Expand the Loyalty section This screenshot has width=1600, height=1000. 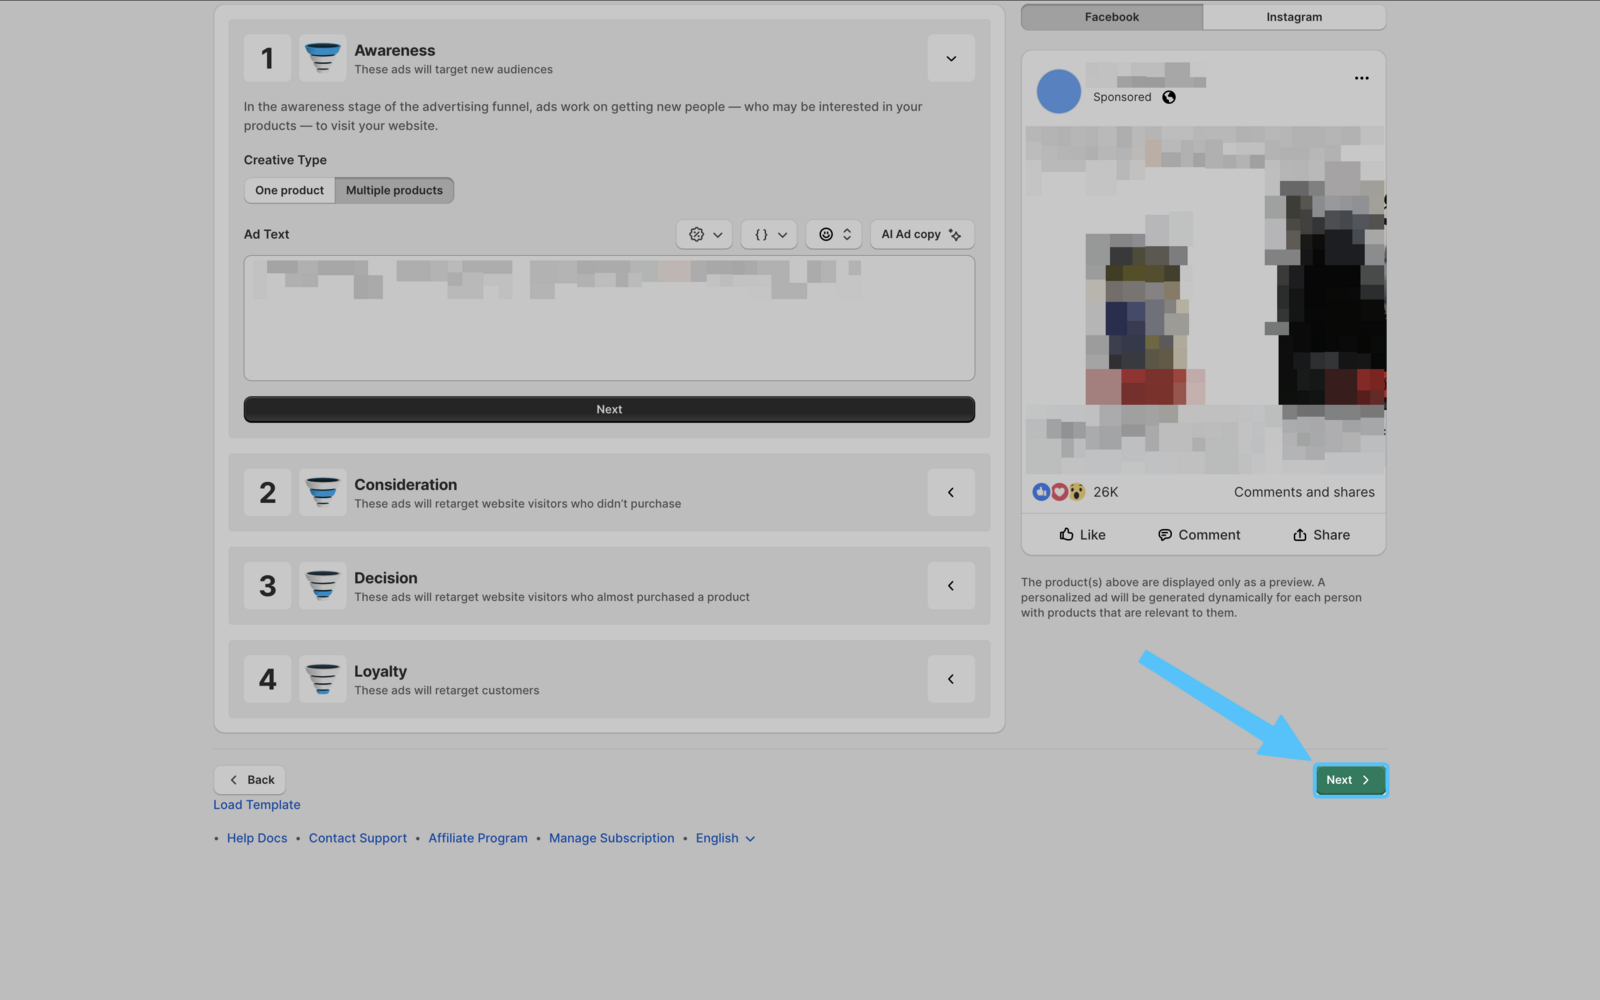[x=950, y=679]
